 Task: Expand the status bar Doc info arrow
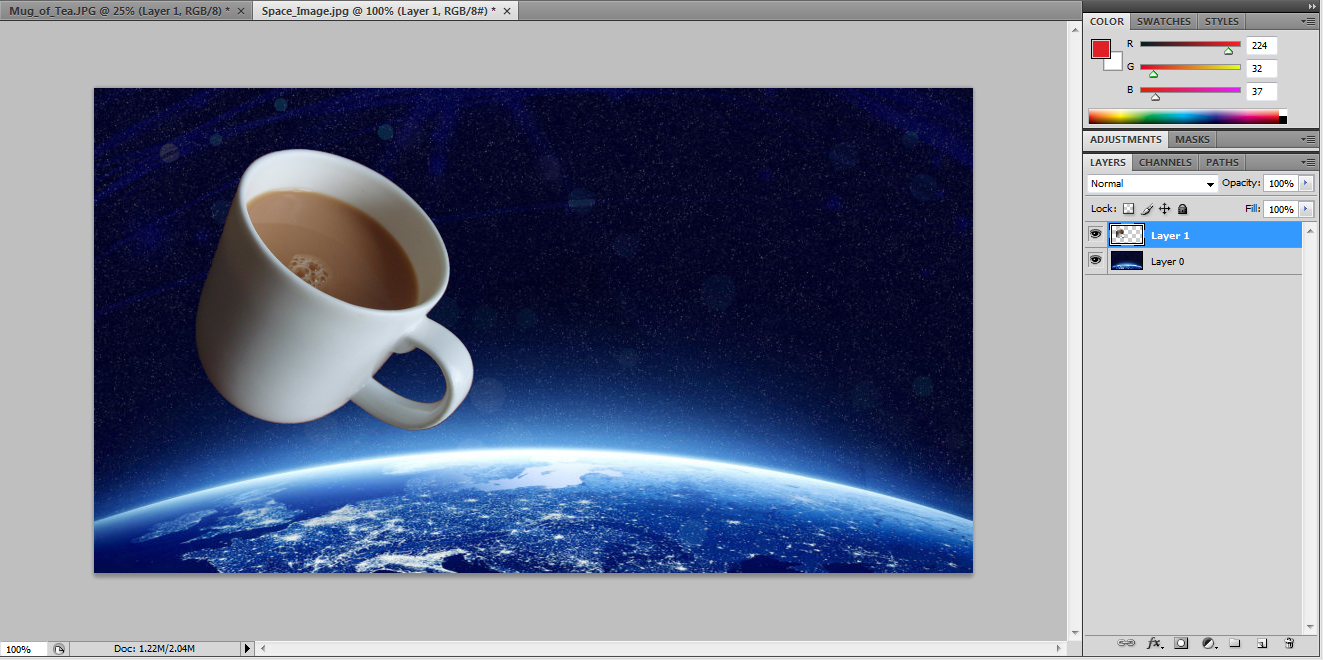click(248, 649)
